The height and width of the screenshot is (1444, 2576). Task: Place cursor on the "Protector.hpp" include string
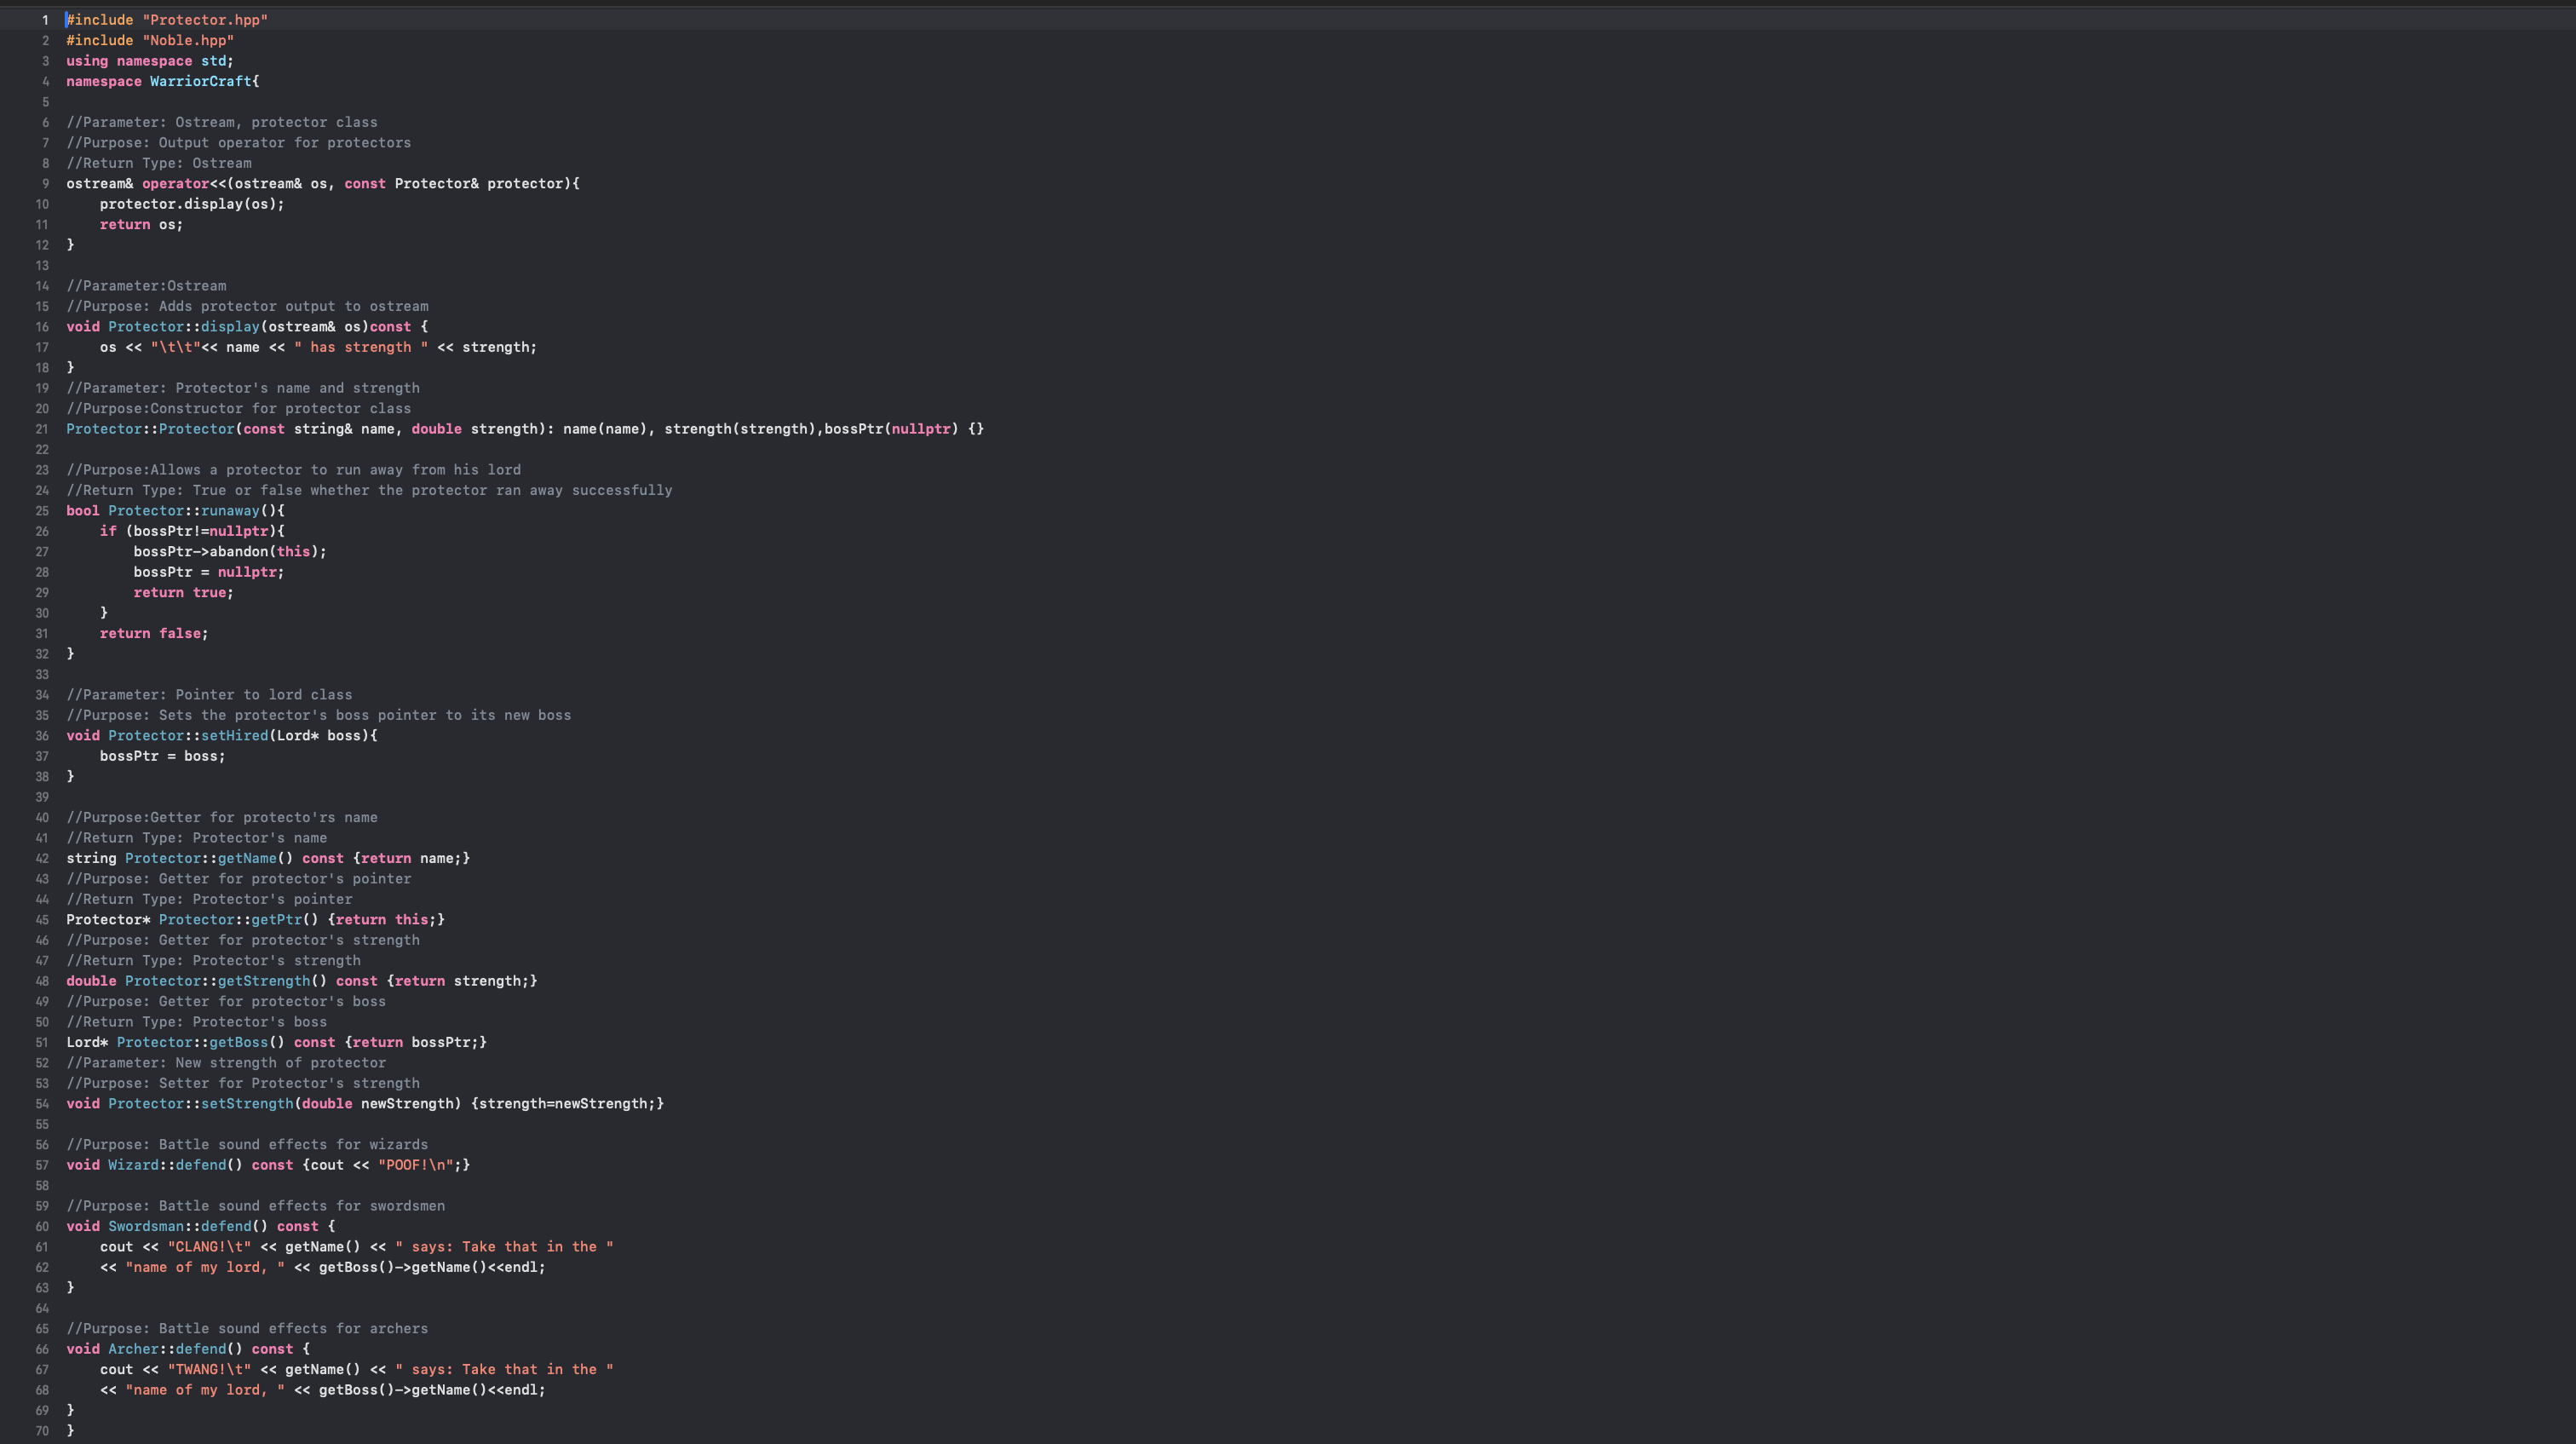[205, 20]
